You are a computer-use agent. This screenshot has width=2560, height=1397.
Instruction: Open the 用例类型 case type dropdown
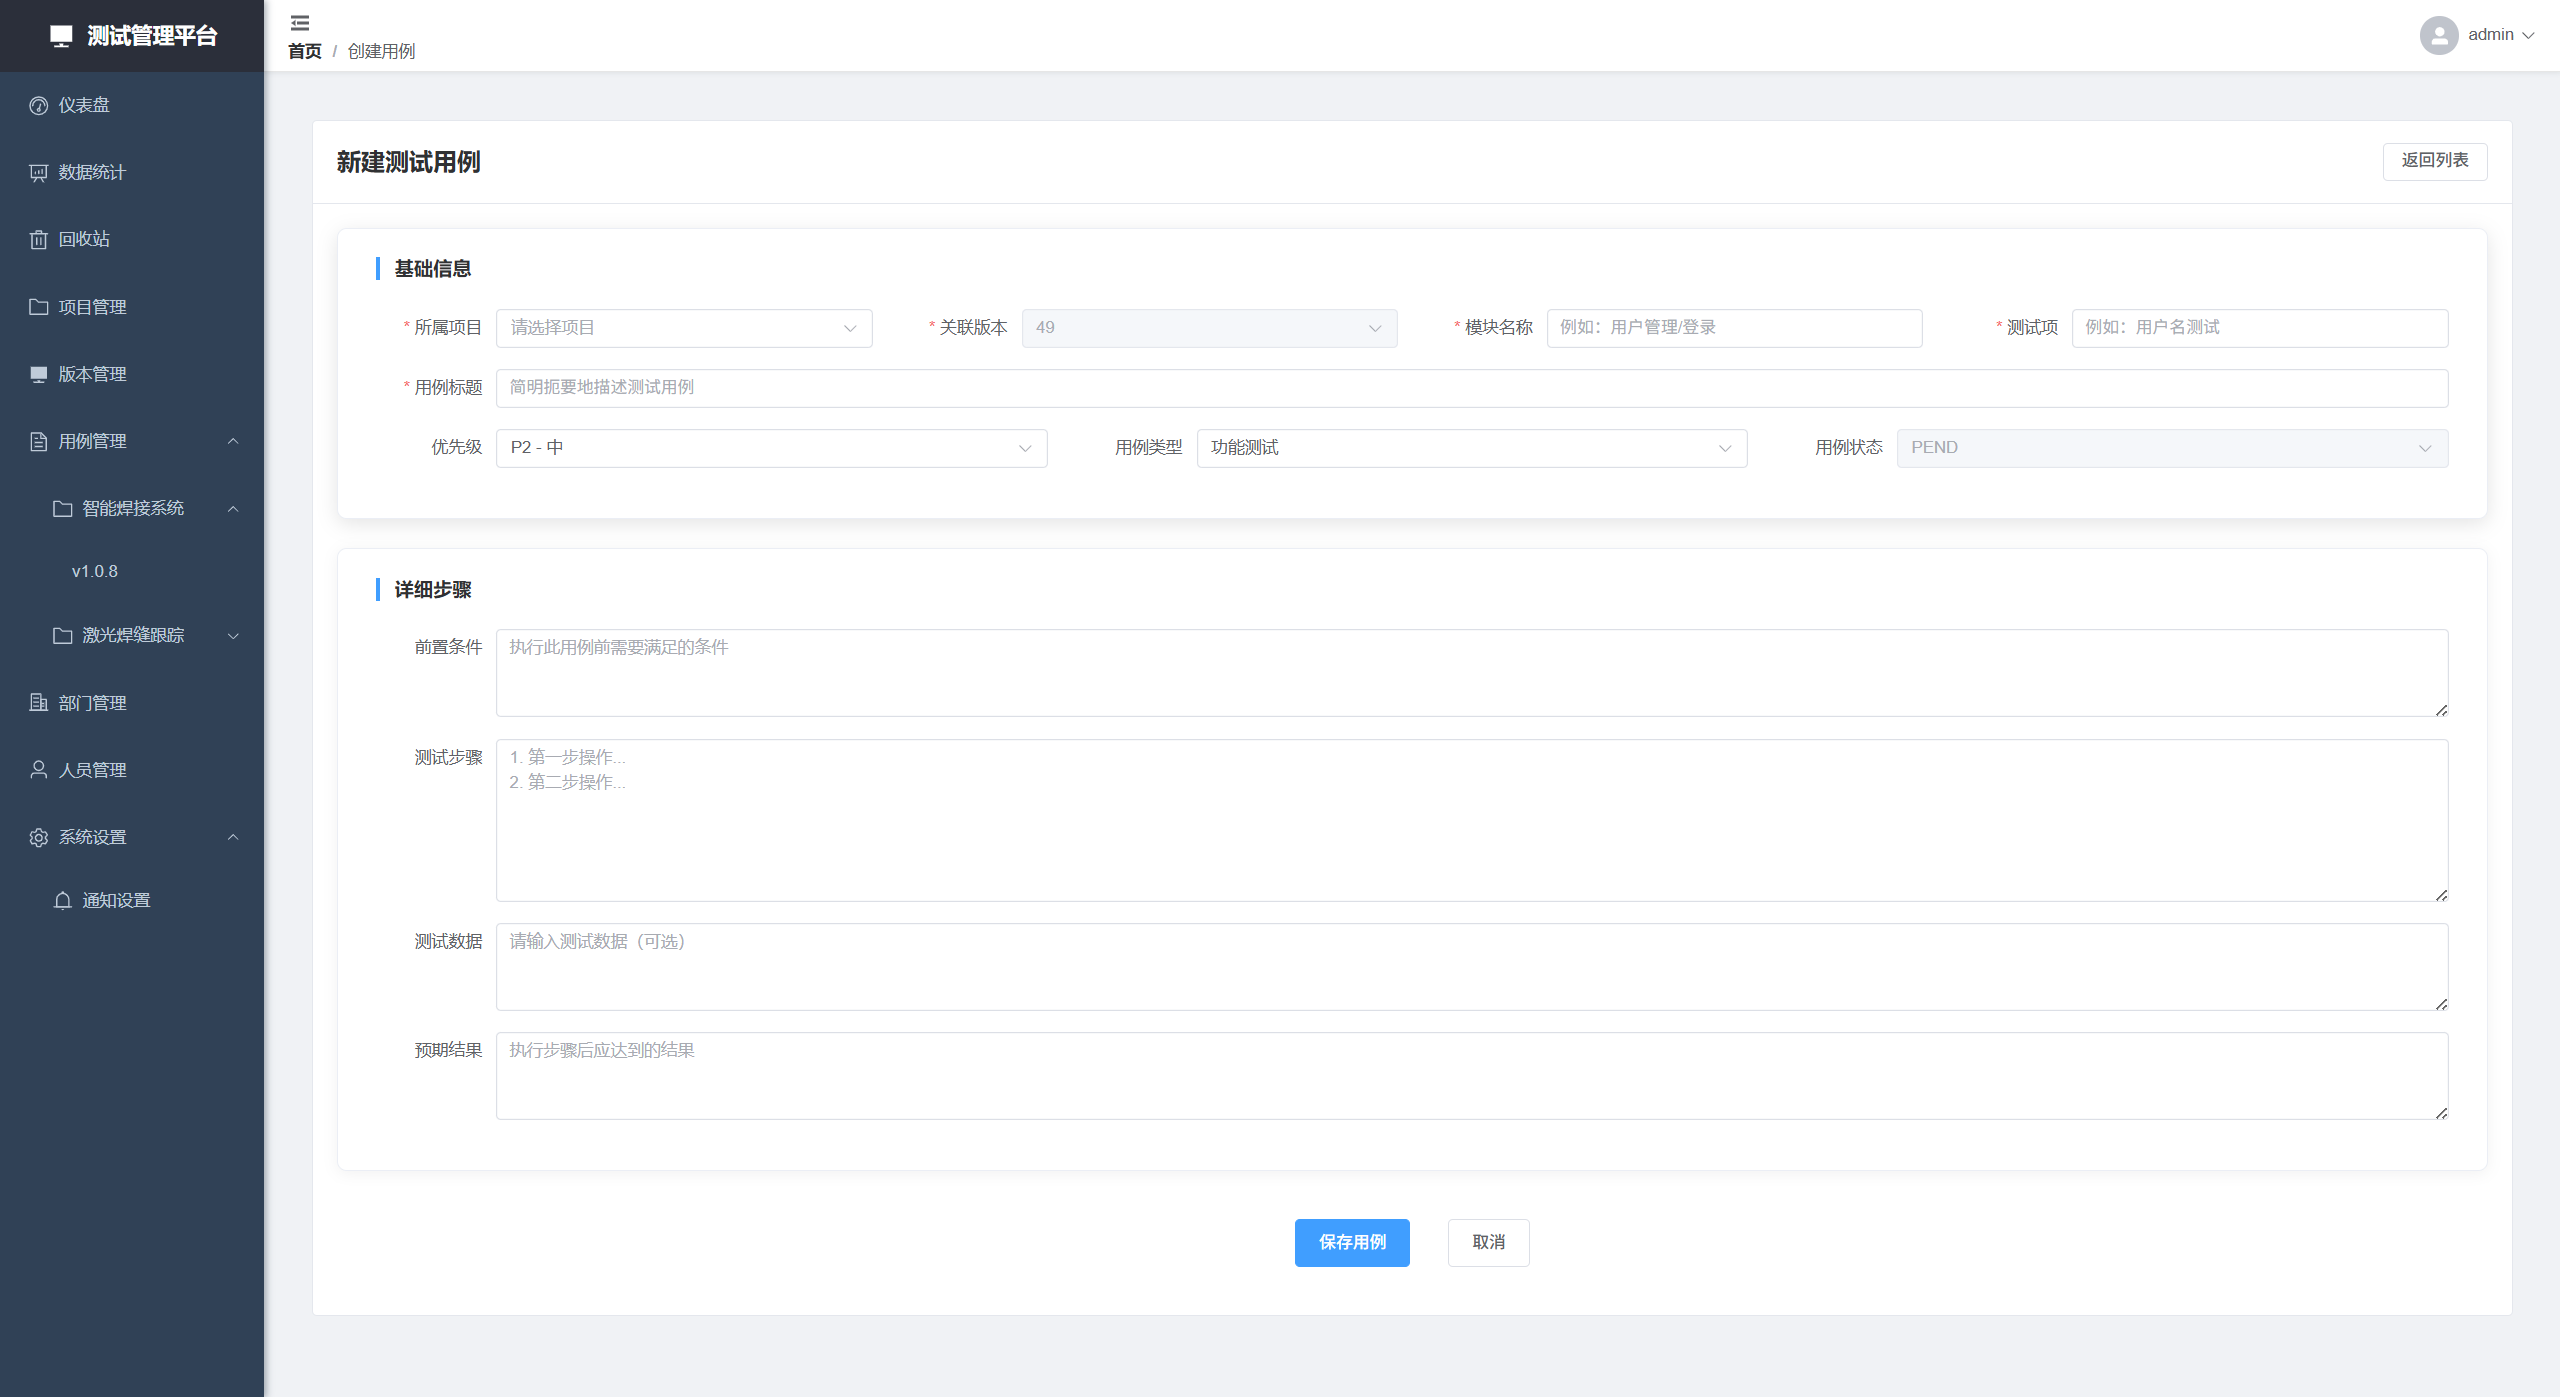coord(1471,448)
